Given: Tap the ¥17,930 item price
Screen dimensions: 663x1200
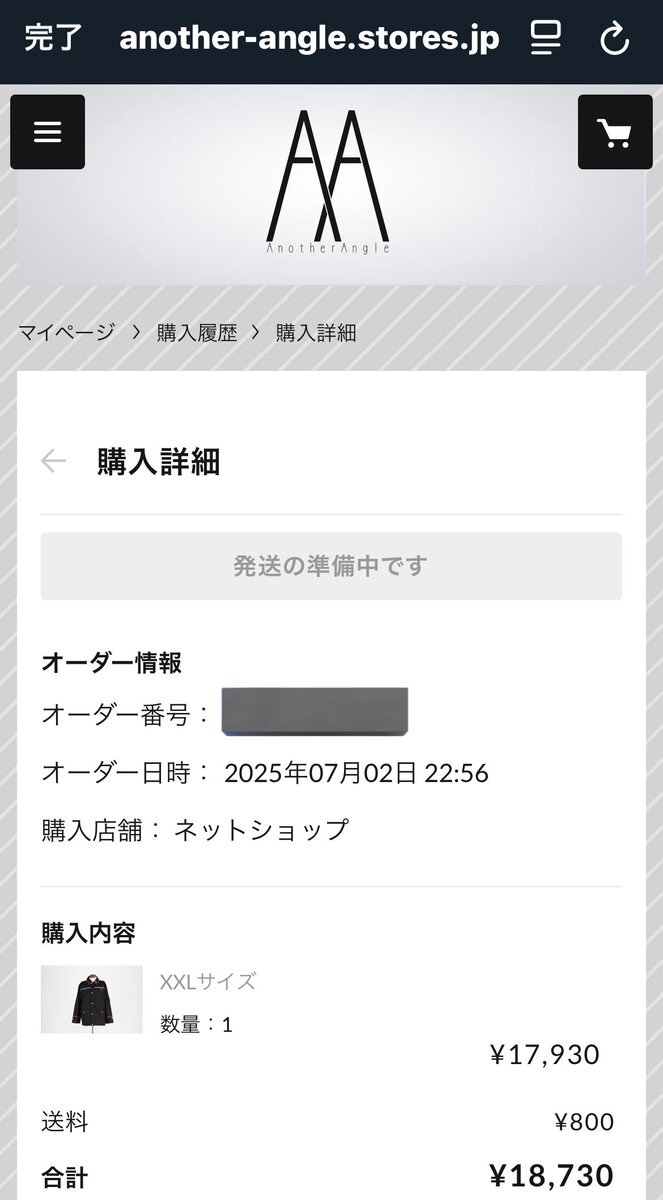Looking at the screenshot, I should coord(544,1055).
